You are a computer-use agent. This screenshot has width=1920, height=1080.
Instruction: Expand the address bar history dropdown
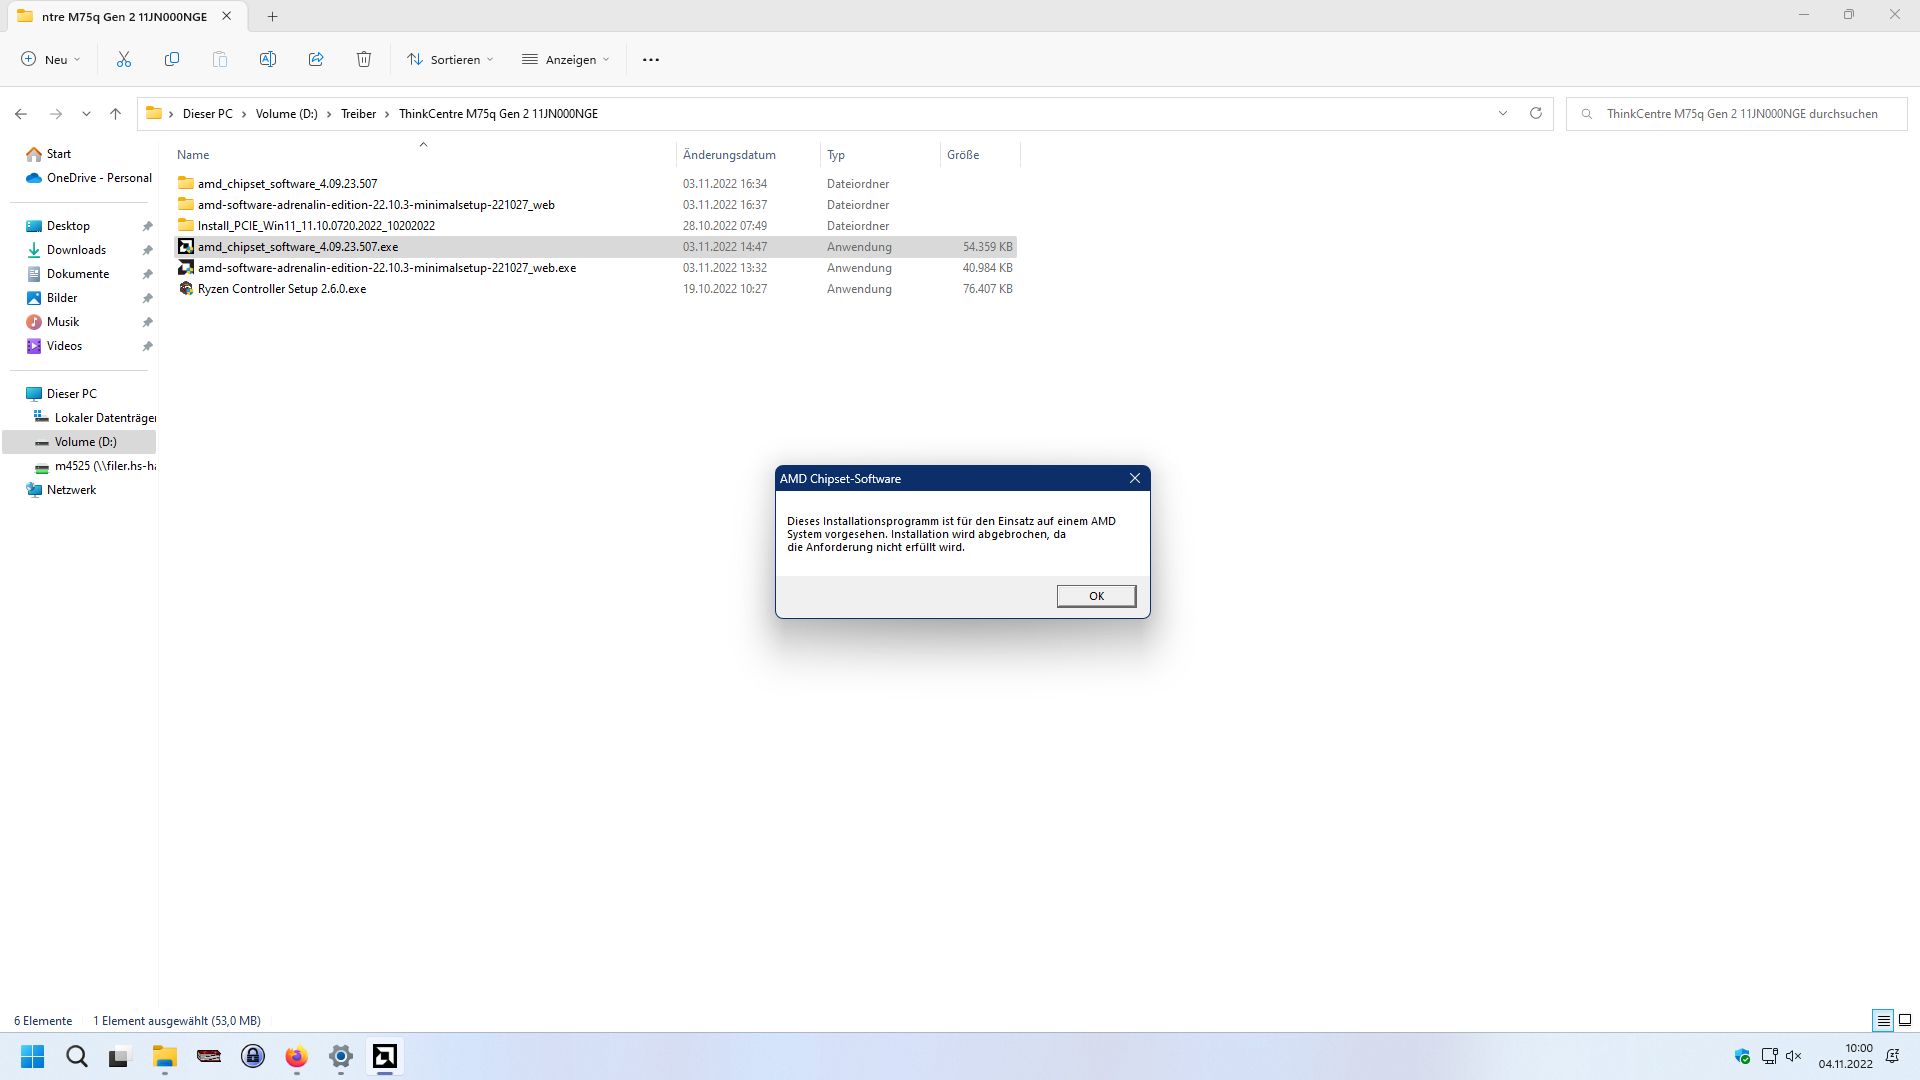(x=1503, y=113)
